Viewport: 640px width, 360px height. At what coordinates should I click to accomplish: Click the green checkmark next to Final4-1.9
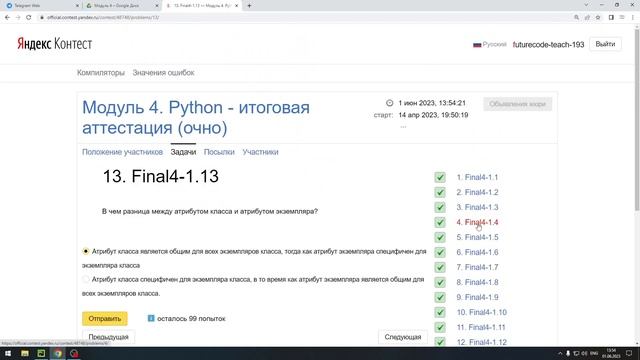tap(440, 297)
